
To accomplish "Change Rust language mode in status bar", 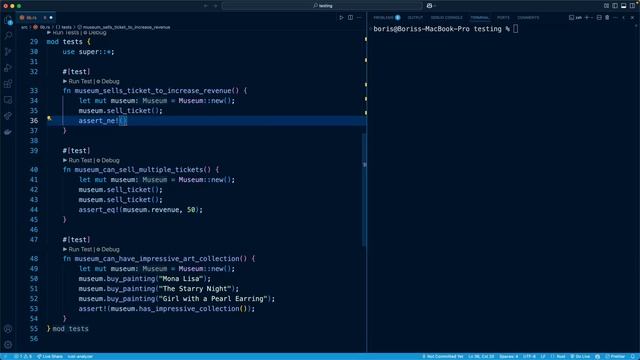I will click(558, 356).
